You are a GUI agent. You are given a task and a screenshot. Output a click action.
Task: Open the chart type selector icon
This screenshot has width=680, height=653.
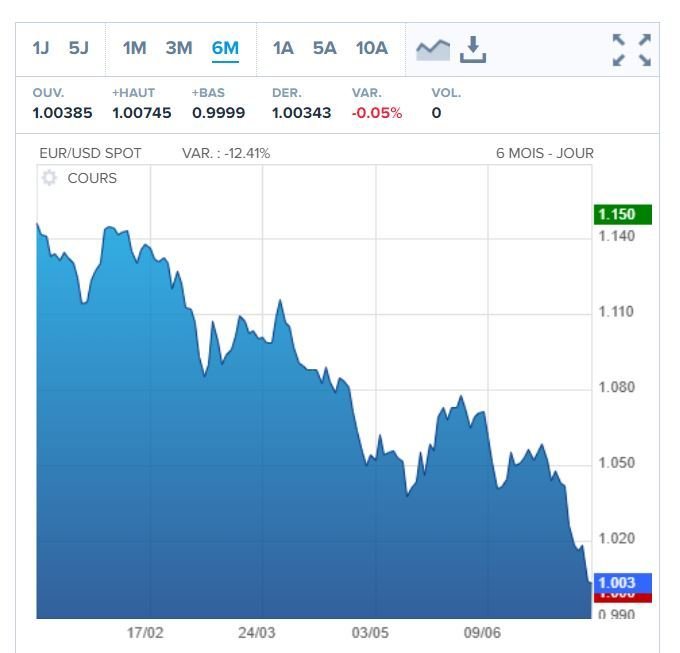[x=433, y=48]
